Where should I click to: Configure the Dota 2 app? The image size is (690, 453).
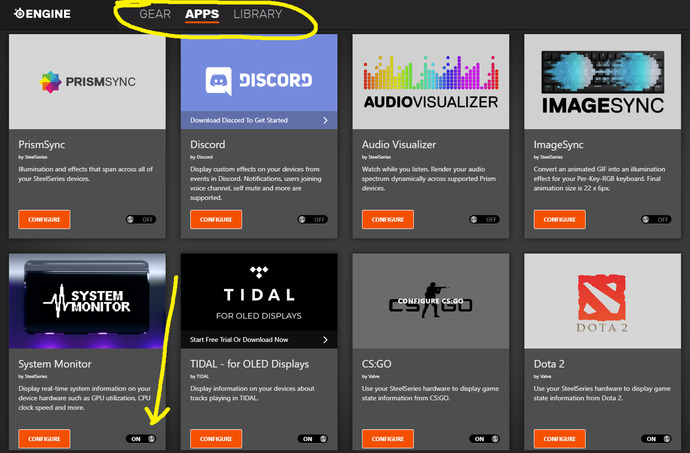point(559,438)
